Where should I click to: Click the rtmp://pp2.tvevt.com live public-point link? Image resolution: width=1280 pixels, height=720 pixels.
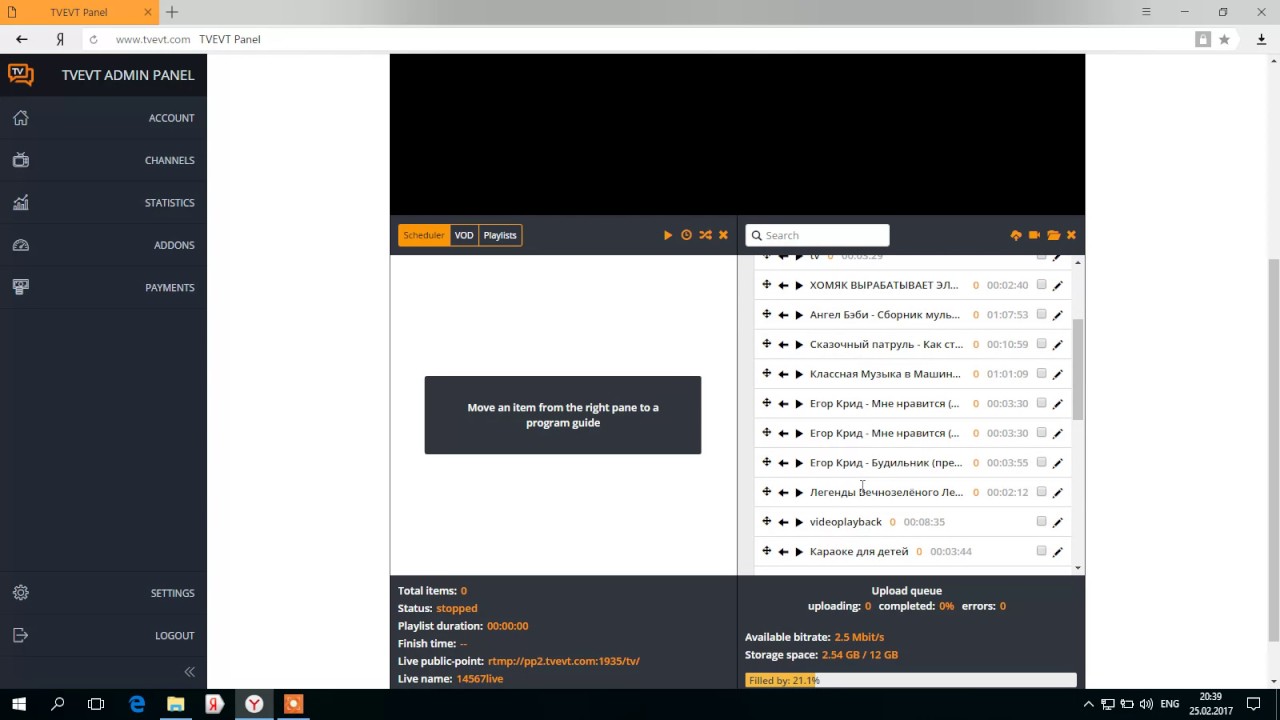[x=563, y=661]
